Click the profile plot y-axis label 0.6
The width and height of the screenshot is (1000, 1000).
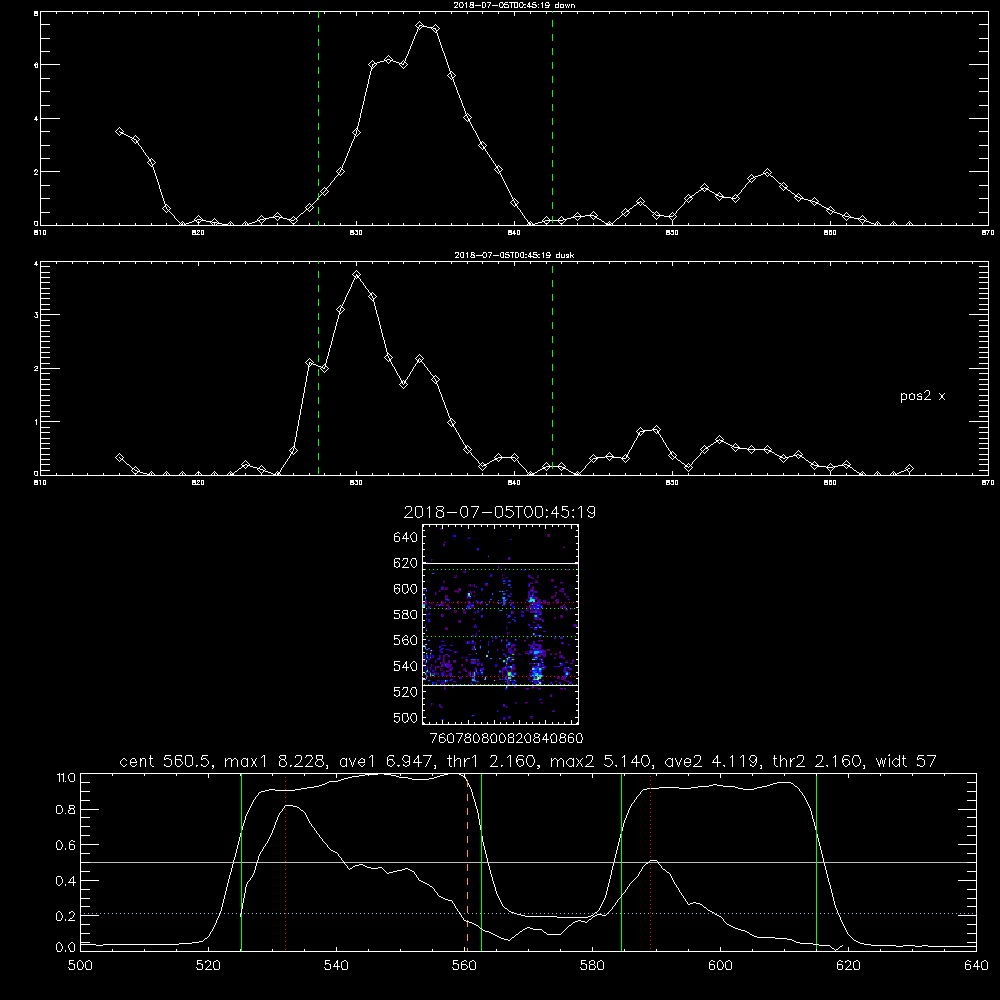(x=66, y=845)
